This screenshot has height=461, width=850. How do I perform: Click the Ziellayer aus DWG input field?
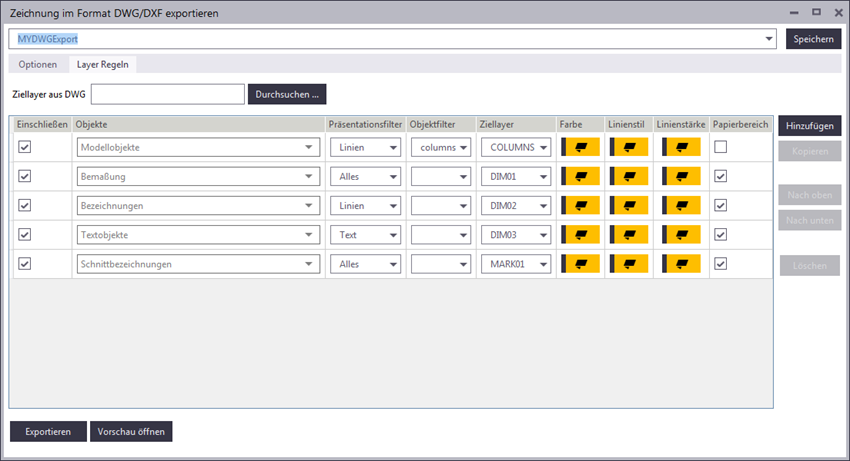[167, 94]
